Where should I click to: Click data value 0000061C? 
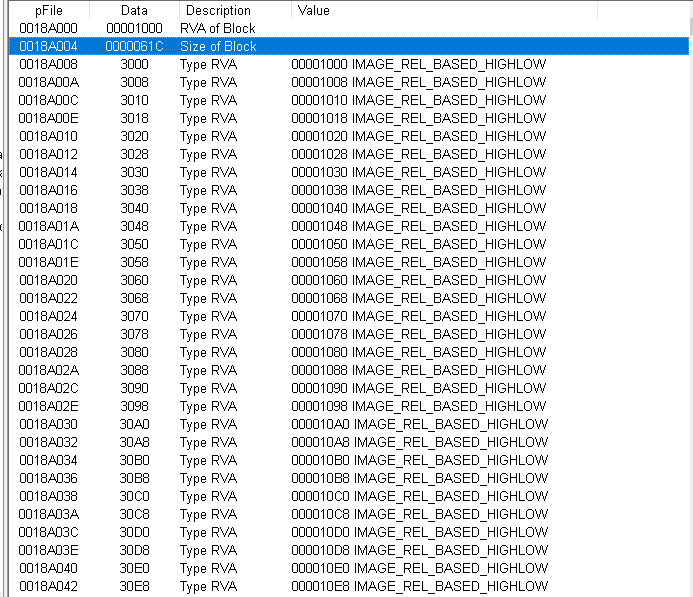point(134,46)
